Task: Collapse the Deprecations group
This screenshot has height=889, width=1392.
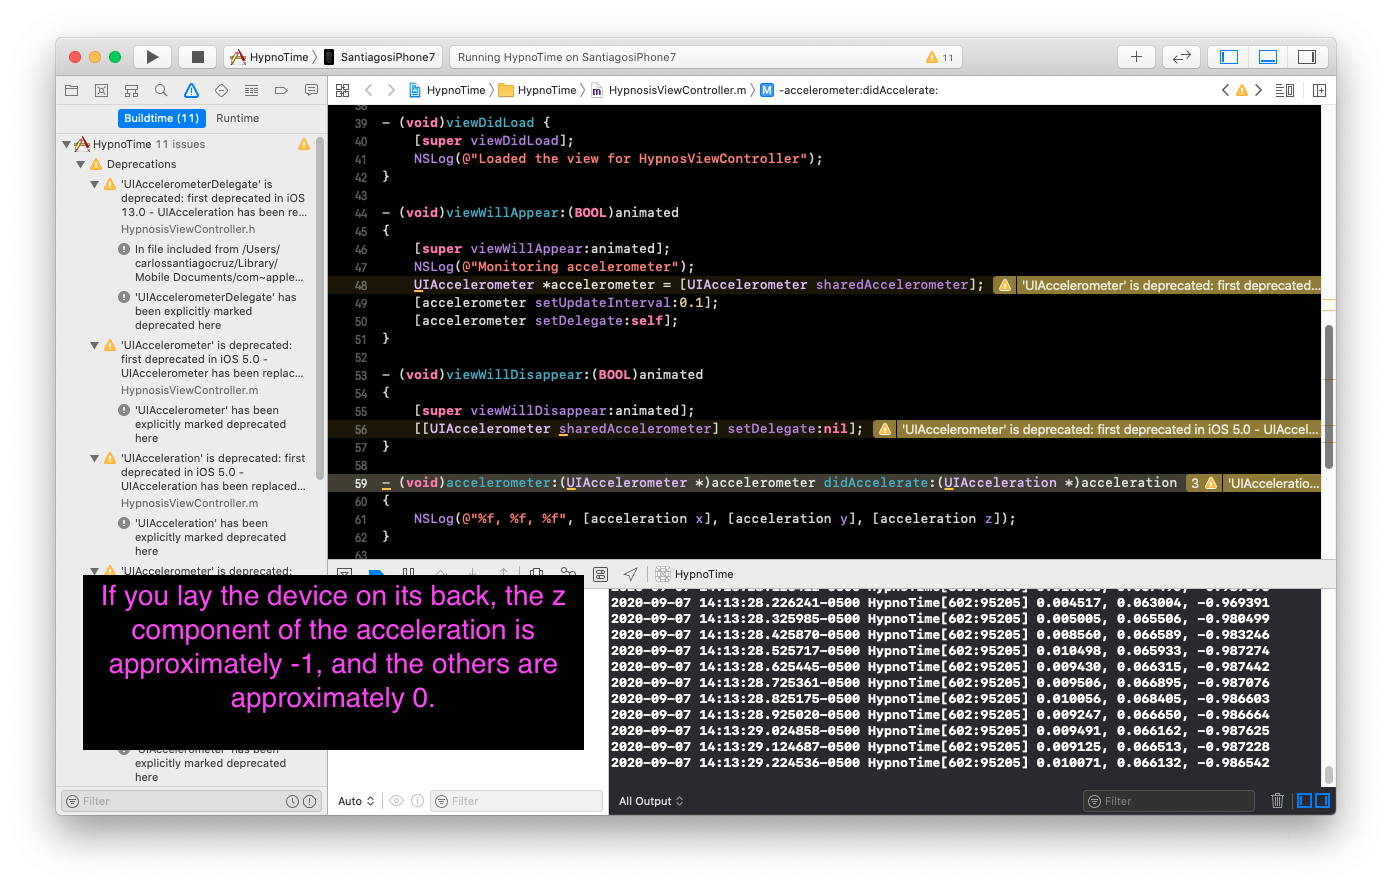Action: coord(81,164)
